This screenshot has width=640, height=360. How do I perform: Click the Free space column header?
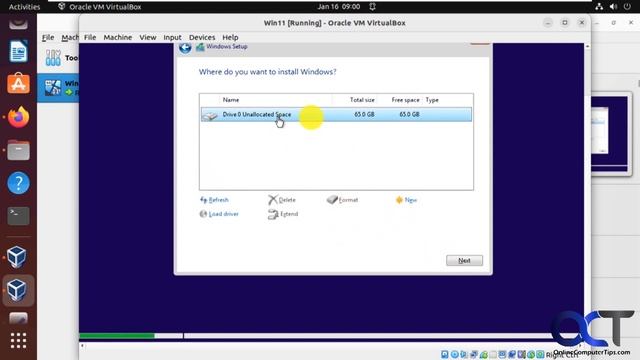(x=405, y=100)
